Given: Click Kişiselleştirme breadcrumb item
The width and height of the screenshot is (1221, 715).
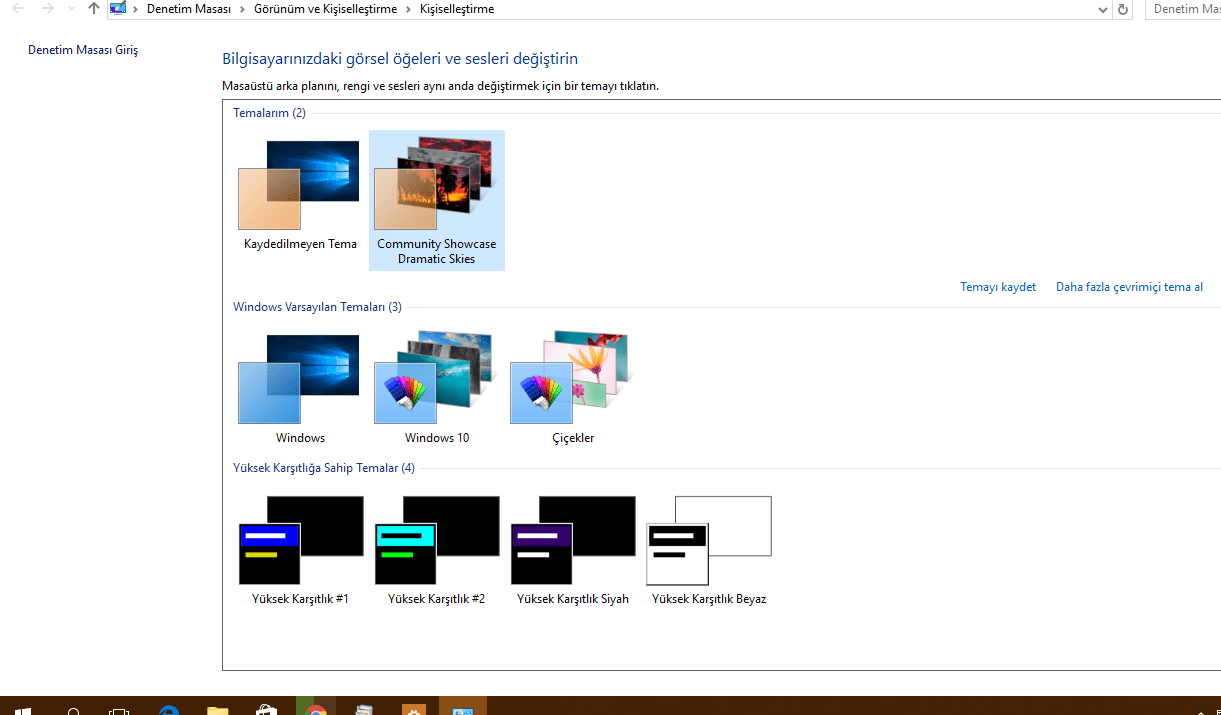Looking at the screenshot, I should click(457, 9).
